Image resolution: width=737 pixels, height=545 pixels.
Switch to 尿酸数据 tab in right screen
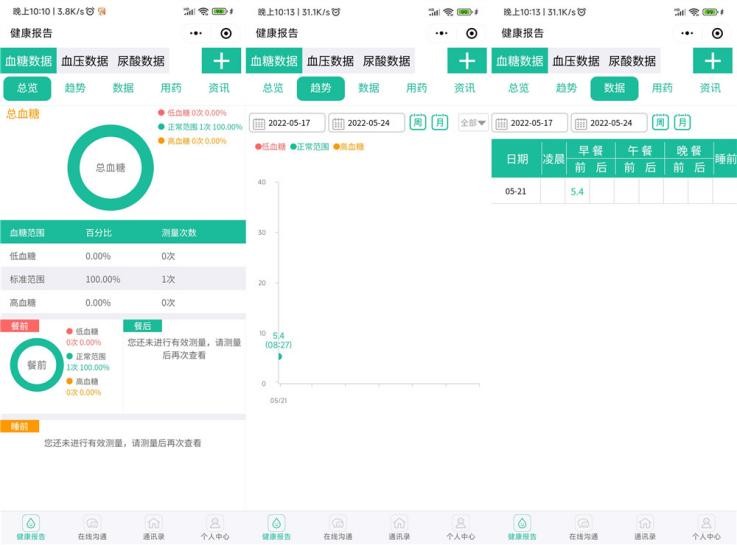pos(632,61)
